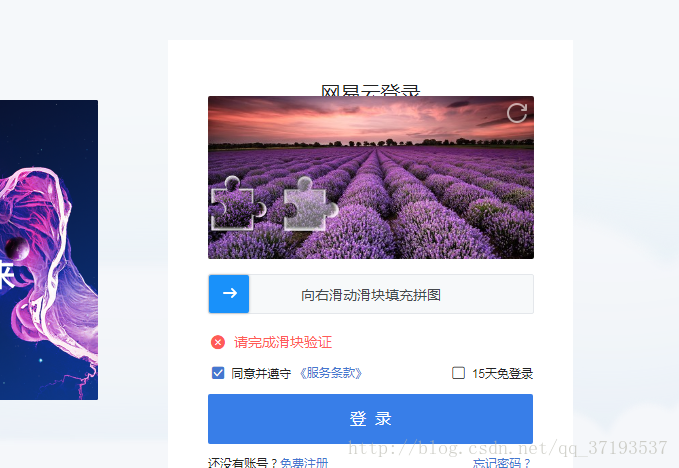
Task: Click the blue slider arrow handle
Action: [x=229, y=294]
